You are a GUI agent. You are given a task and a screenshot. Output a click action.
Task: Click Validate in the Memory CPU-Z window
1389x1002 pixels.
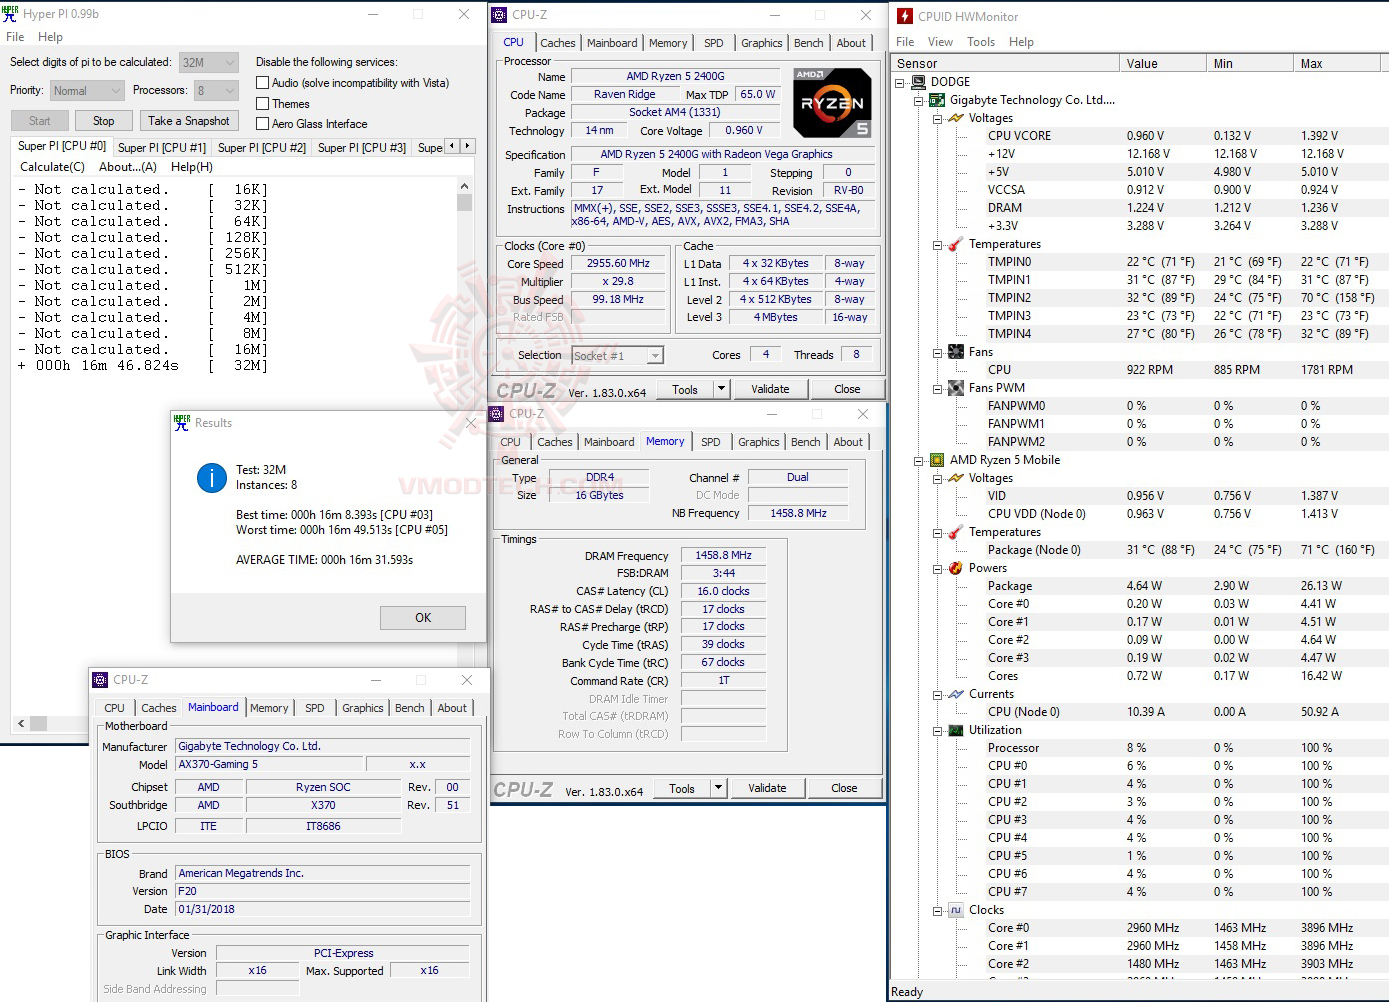[x=767, y=788]
